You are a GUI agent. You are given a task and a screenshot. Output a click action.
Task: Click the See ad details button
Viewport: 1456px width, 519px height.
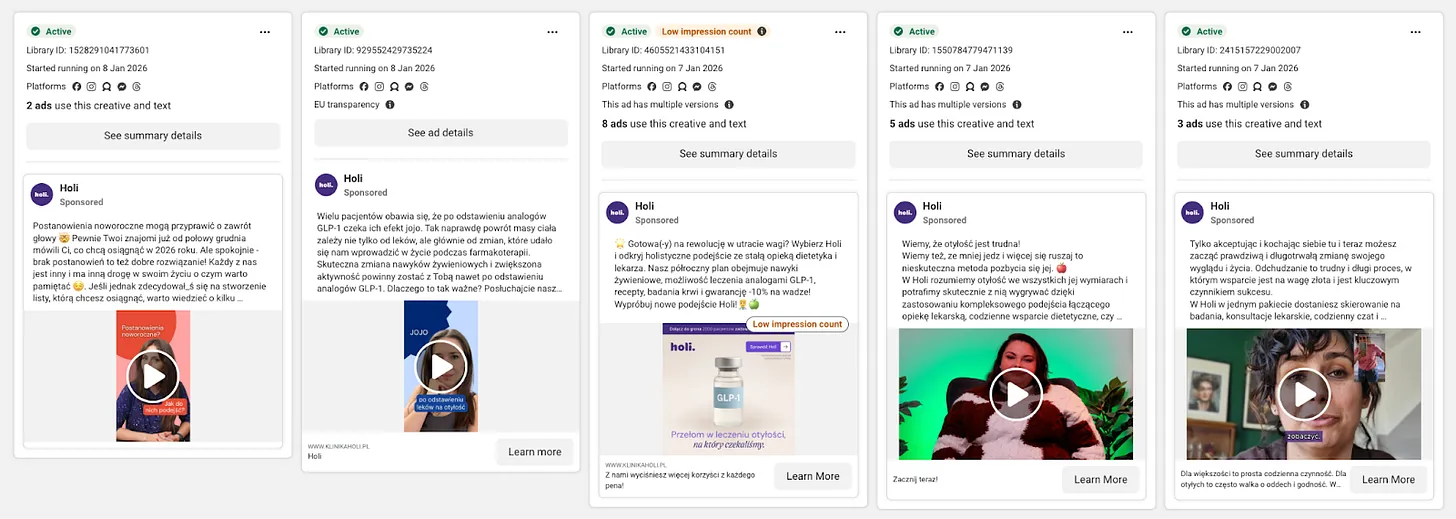pyautogui.click(x=441, y=133)
